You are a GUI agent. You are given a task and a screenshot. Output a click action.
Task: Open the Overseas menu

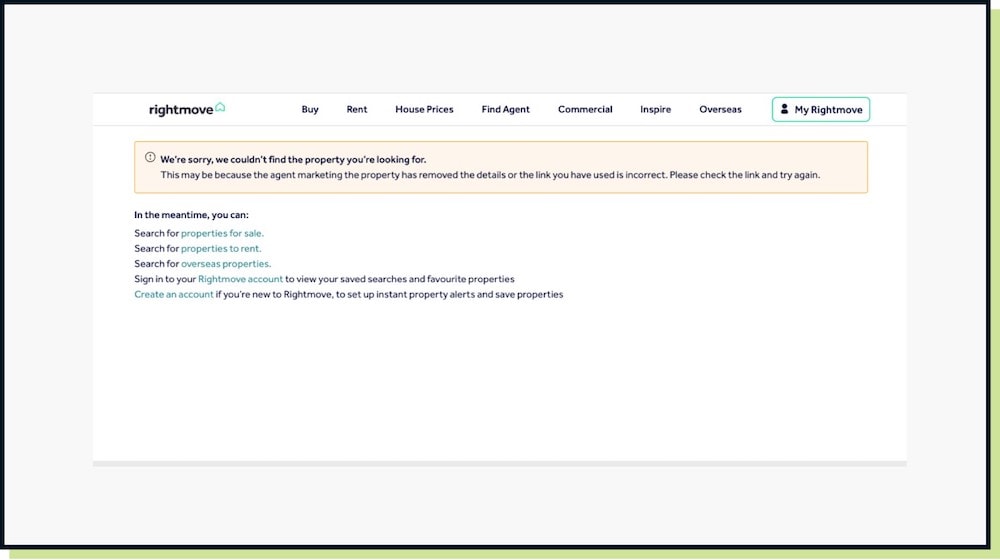point(720,110)
